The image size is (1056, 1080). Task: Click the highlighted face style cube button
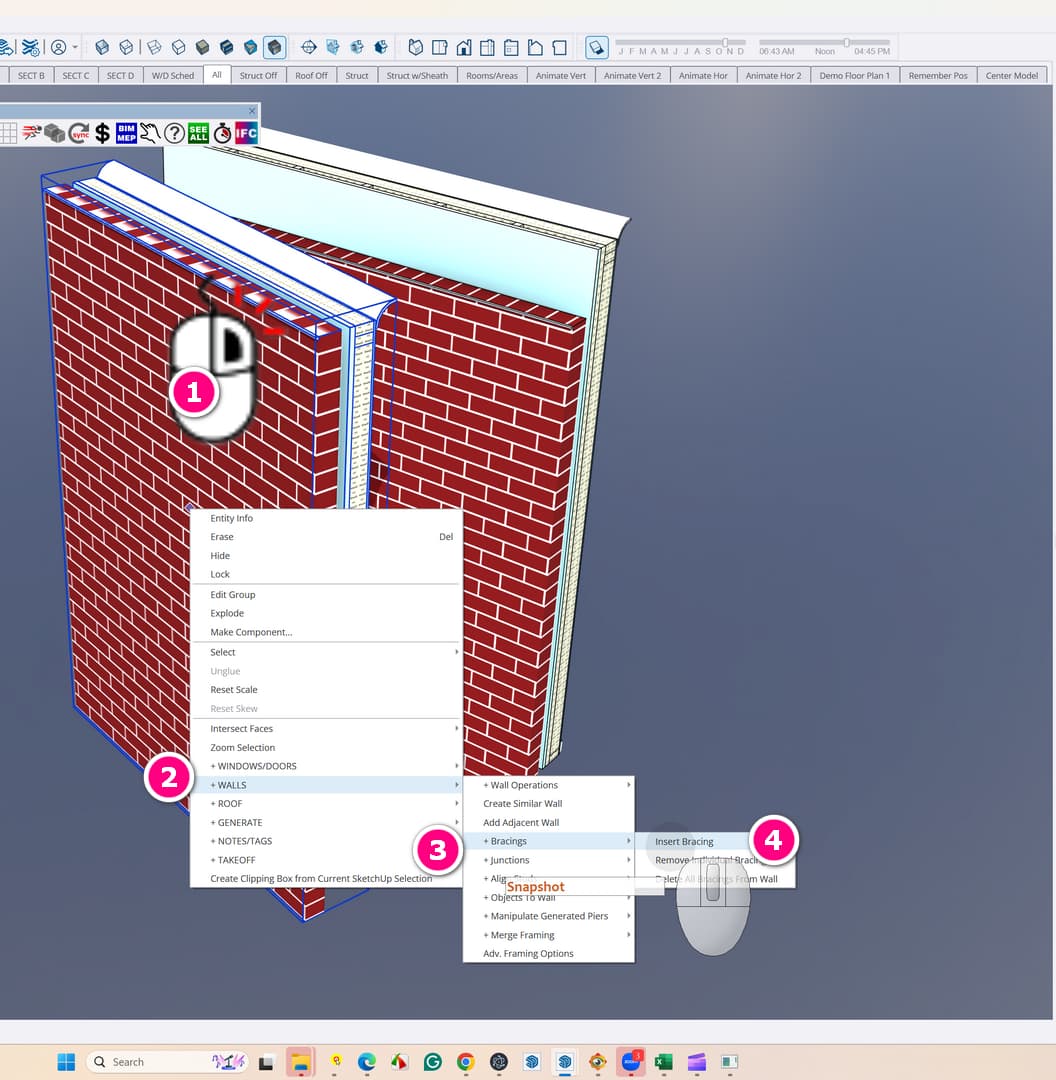tap(274, 47)
